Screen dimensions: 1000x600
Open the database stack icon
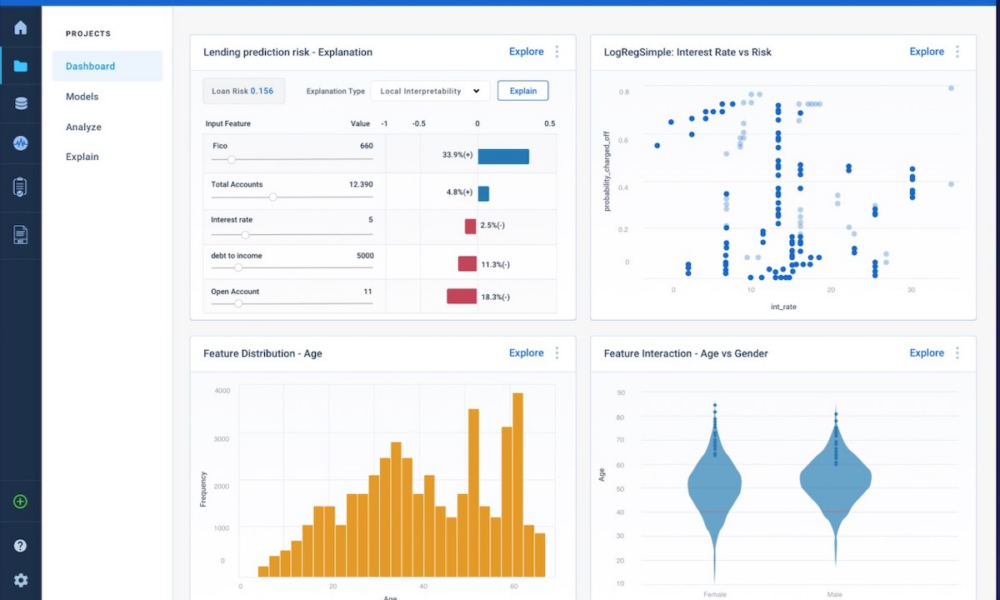pyautogui.click(x=20, y=103)
